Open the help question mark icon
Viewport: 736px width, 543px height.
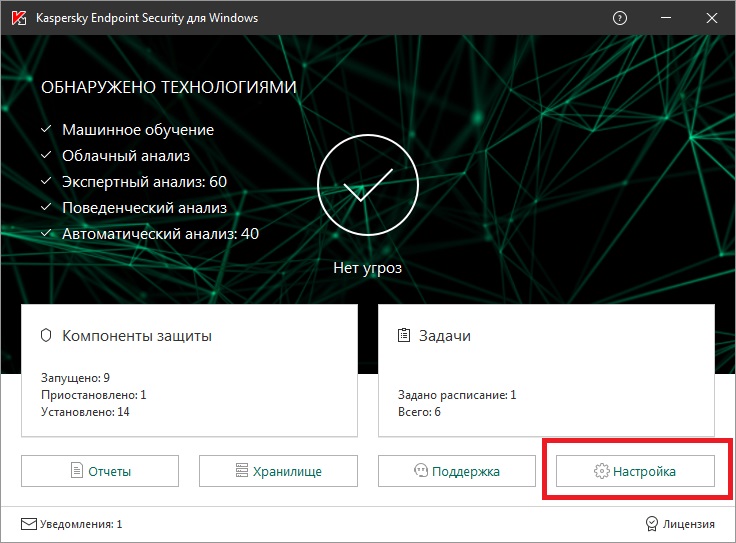point(620,18)
